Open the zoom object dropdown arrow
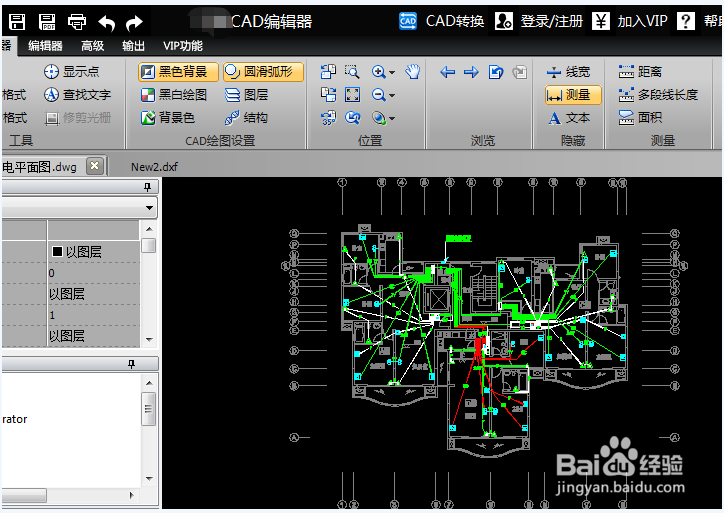The height and width of the screenshot is (513, 724). (392, 119)
